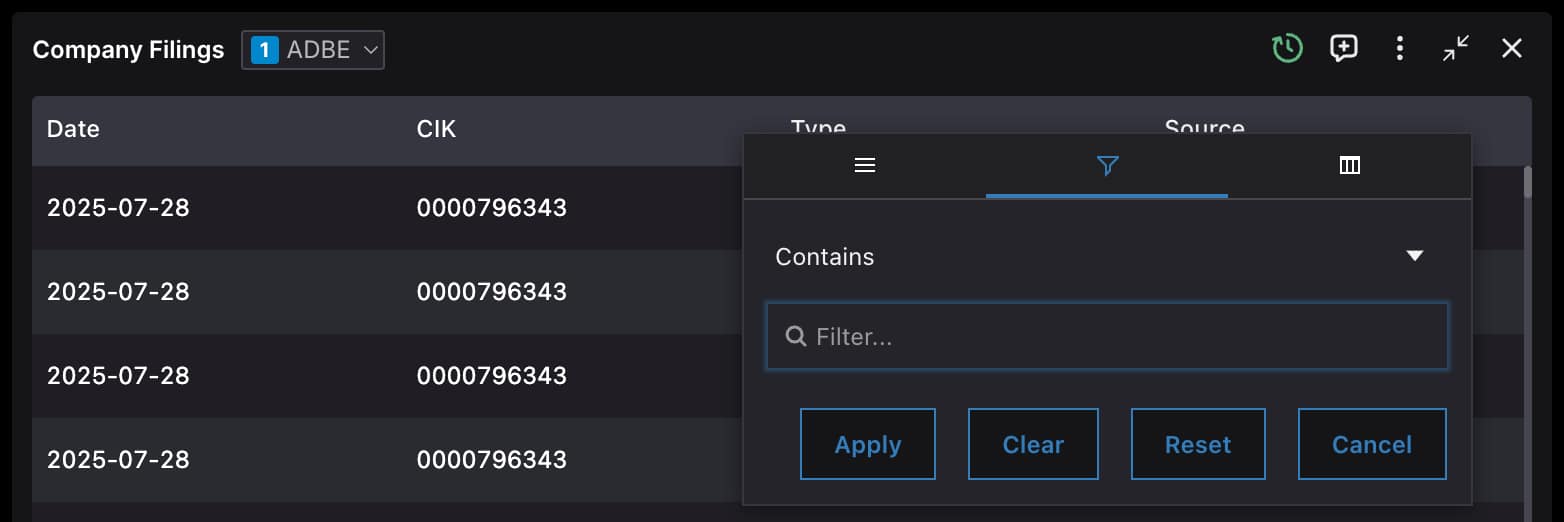The height and width of the screenshot is (522, 1564).
Task: Click the search magnifier icon in filter box
Action: (x=796, y=336)
